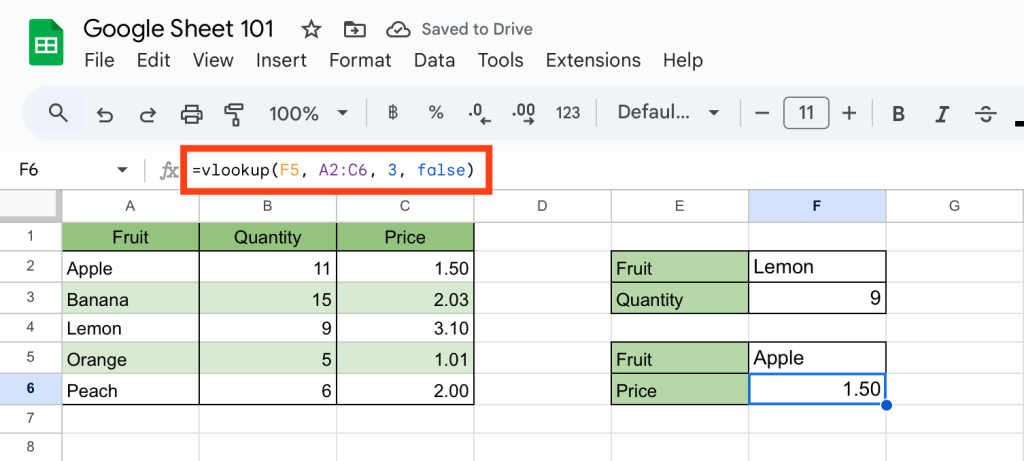Viewport: 1024px width, 461px height.
Task: Format as percent button
Action: 436,113
